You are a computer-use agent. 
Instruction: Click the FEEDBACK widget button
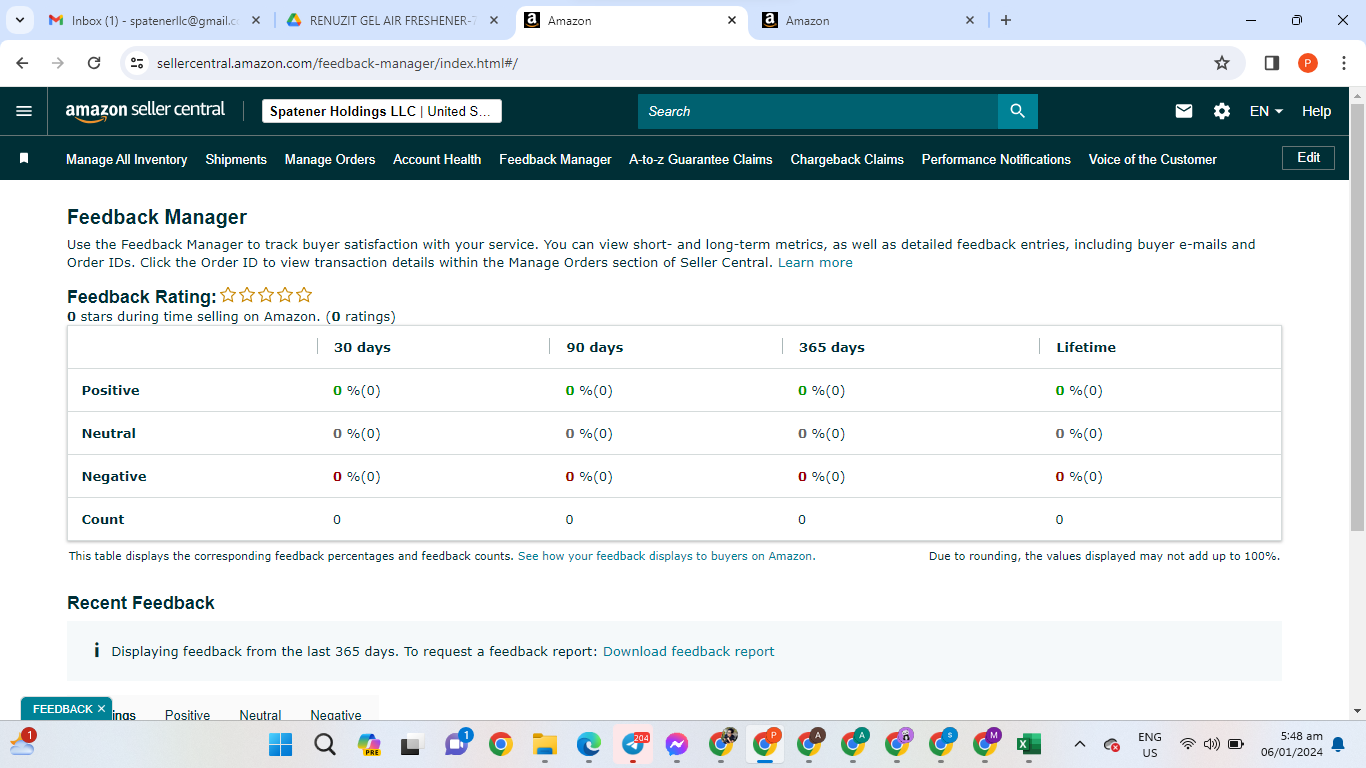62,709
